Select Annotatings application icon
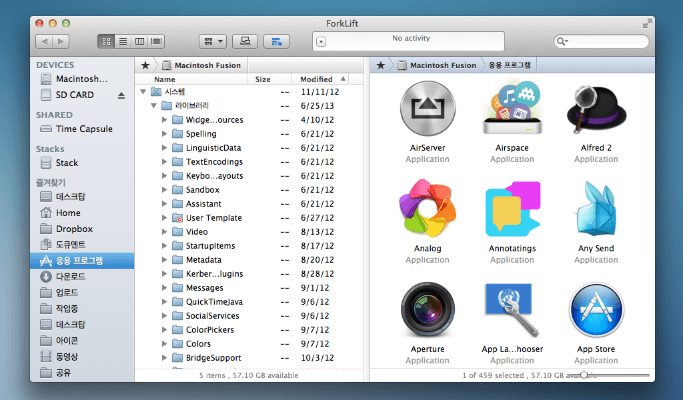The width and height of the screenshot is (683, 400). (x=512, y=209)
